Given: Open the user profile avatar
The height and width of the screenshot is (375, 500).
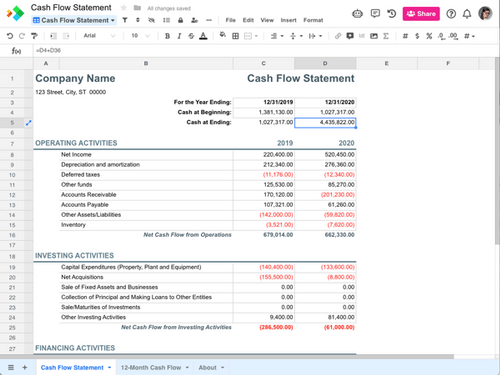Looking at the screenshot, I should point(485,14).
